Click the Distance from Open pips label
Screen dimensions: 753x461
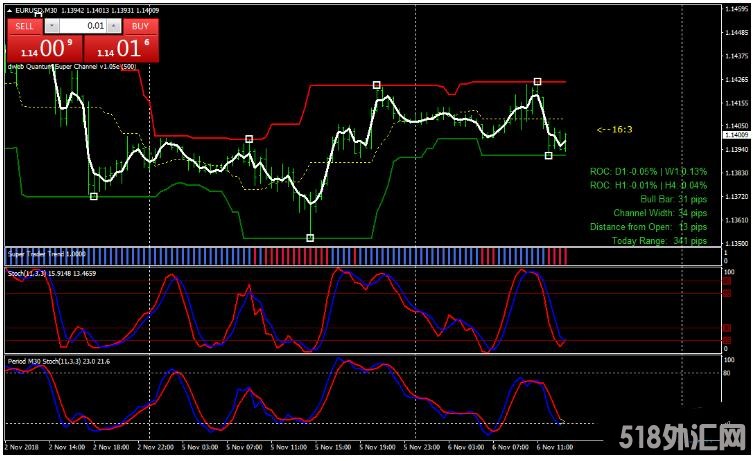[x=648, y=227]
